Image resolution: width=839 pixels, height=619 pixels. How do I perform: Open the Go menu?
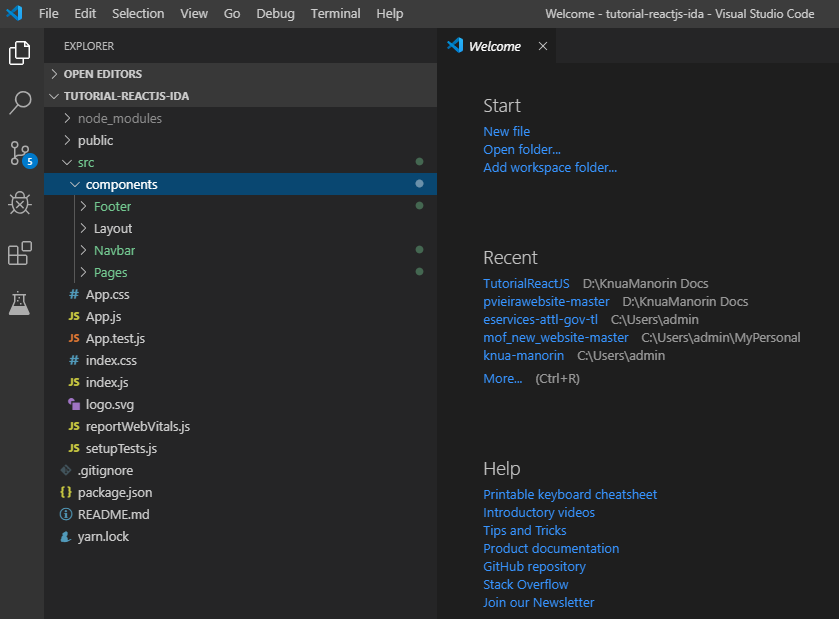[232, 13]
